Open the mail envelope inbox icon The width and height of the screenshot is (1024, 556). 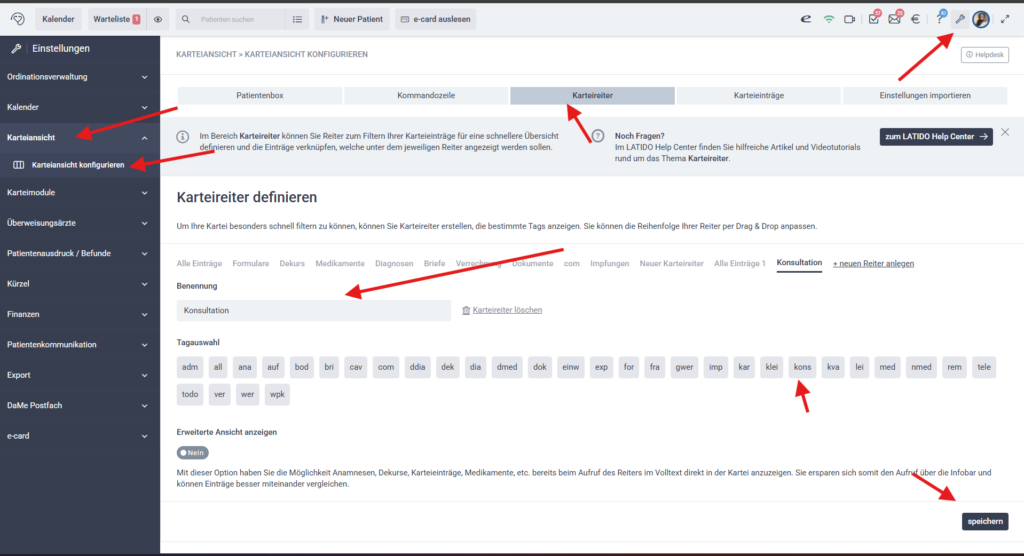[x=894, y=19]
